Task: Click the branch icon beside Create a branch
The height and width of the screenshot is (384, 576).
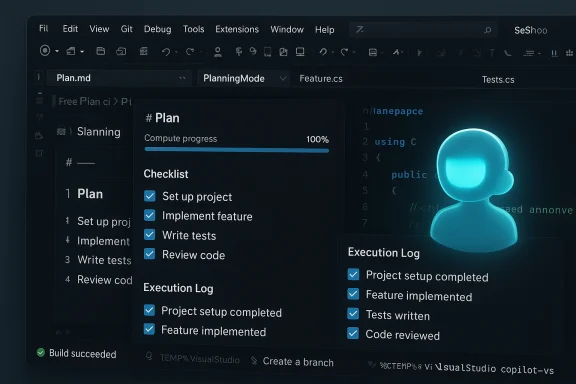Action: (x=254, y=361)
